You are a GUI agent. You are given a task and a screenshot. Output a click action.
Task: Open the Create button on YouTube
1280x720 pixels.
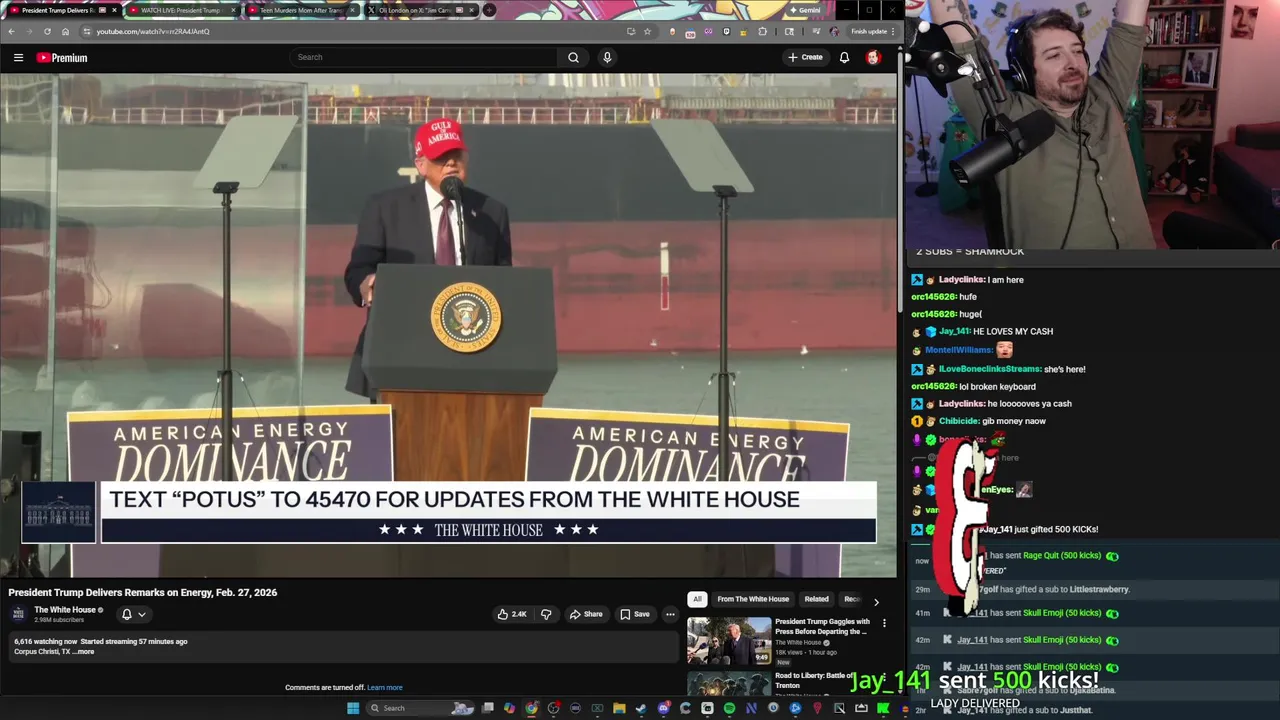pos(805,57)
